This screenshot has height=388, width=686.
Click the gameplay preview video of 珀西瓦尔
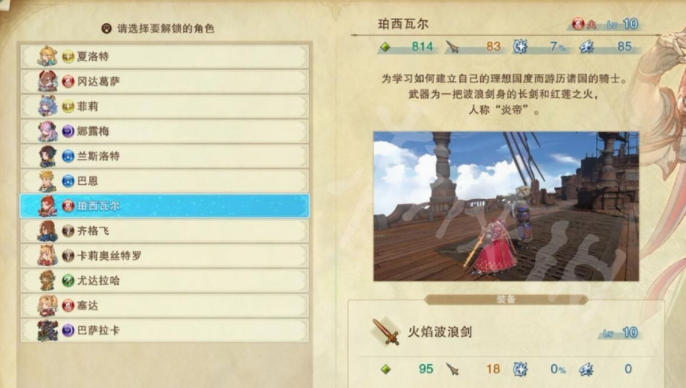506,206
